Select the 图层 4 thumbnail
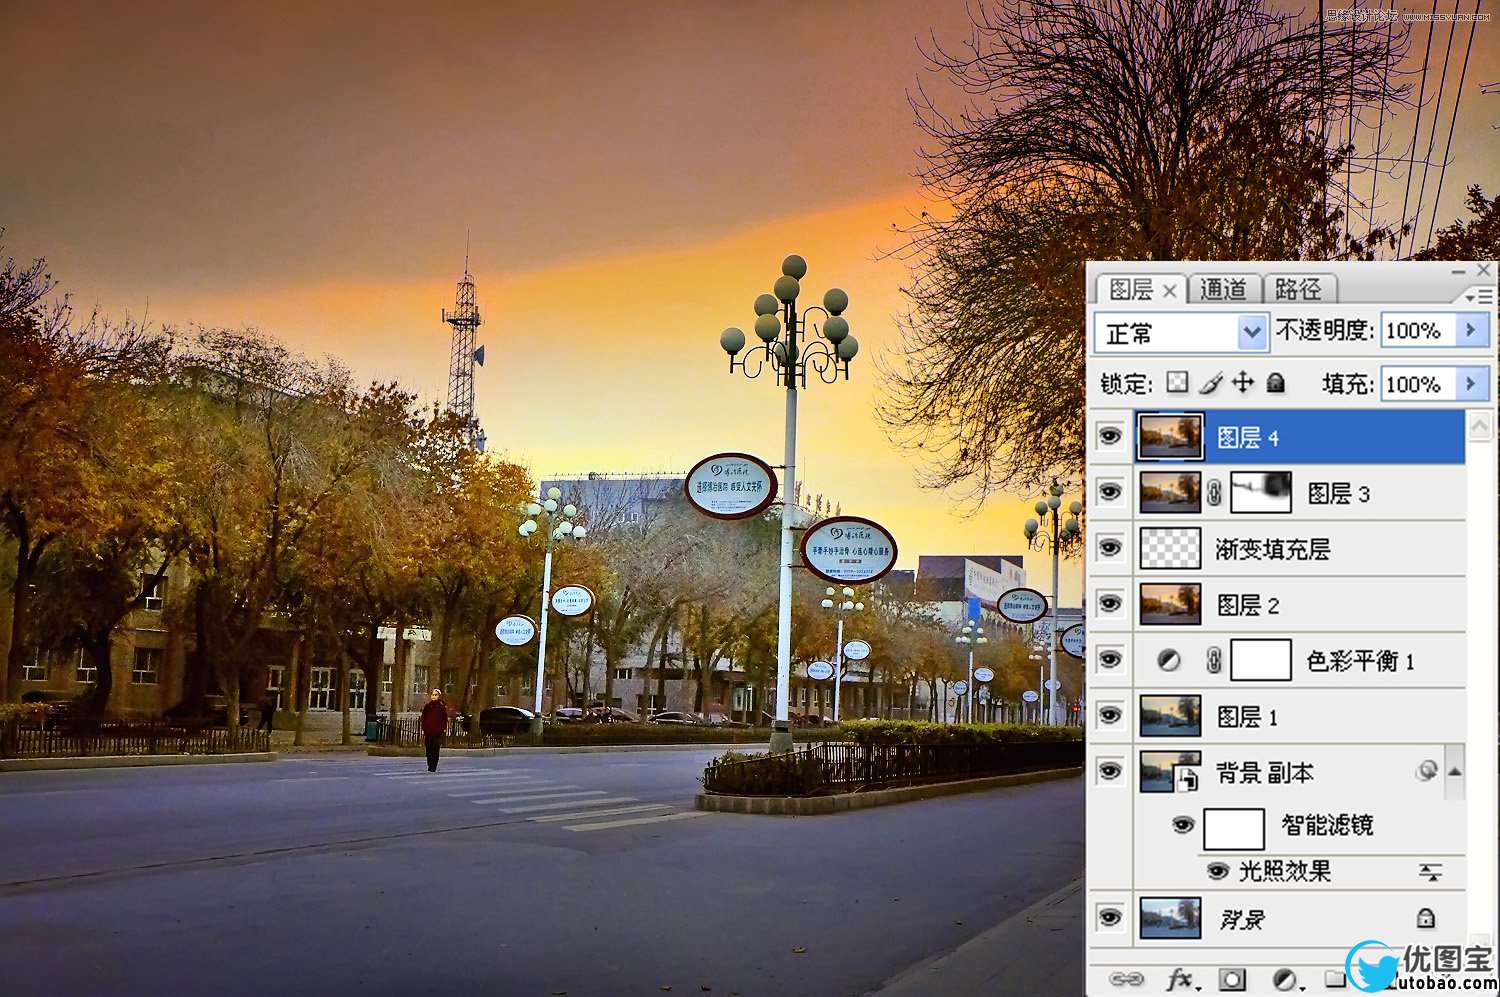Image resolution: width=1500 pixels, height=997 pixels. [1170, 436]
